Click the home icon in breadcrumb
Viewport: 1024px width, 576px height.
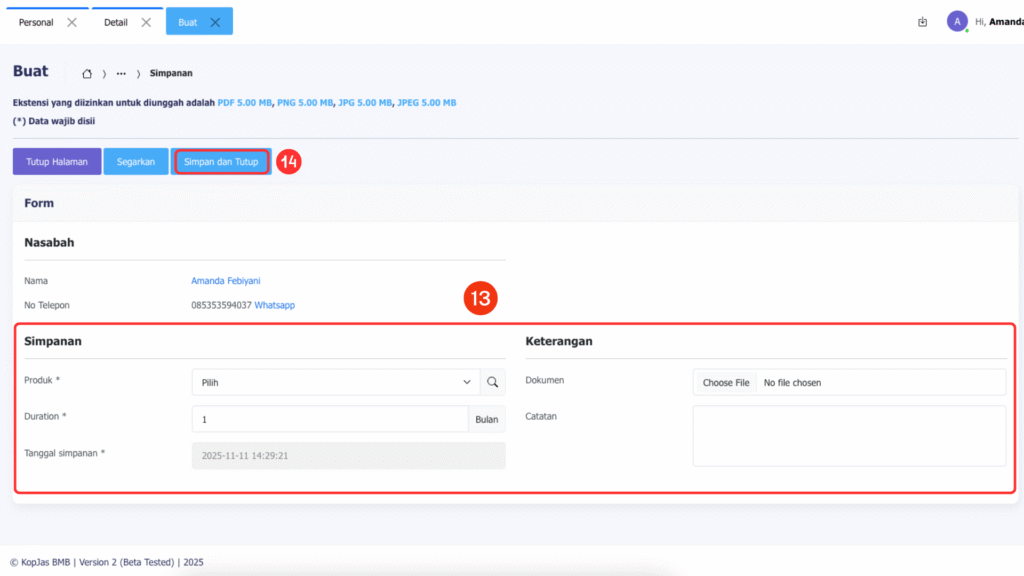click(87, 73)
